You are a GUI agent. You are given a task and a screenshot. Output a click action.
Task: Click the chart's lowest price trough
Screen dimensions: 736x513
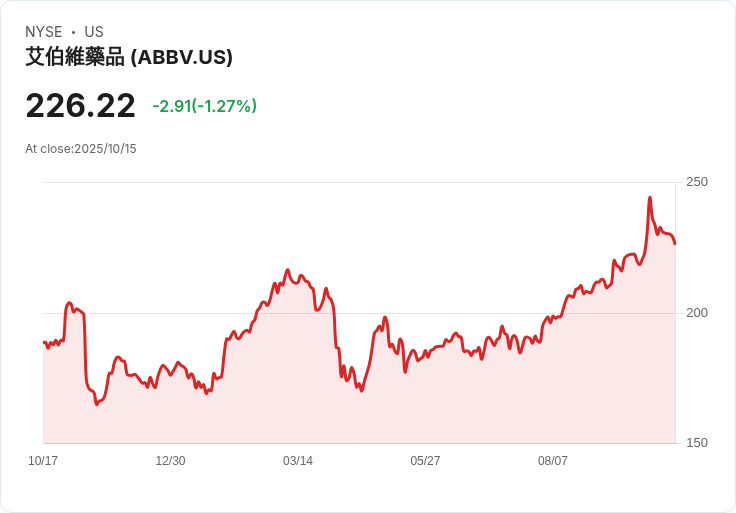point(97,404)
